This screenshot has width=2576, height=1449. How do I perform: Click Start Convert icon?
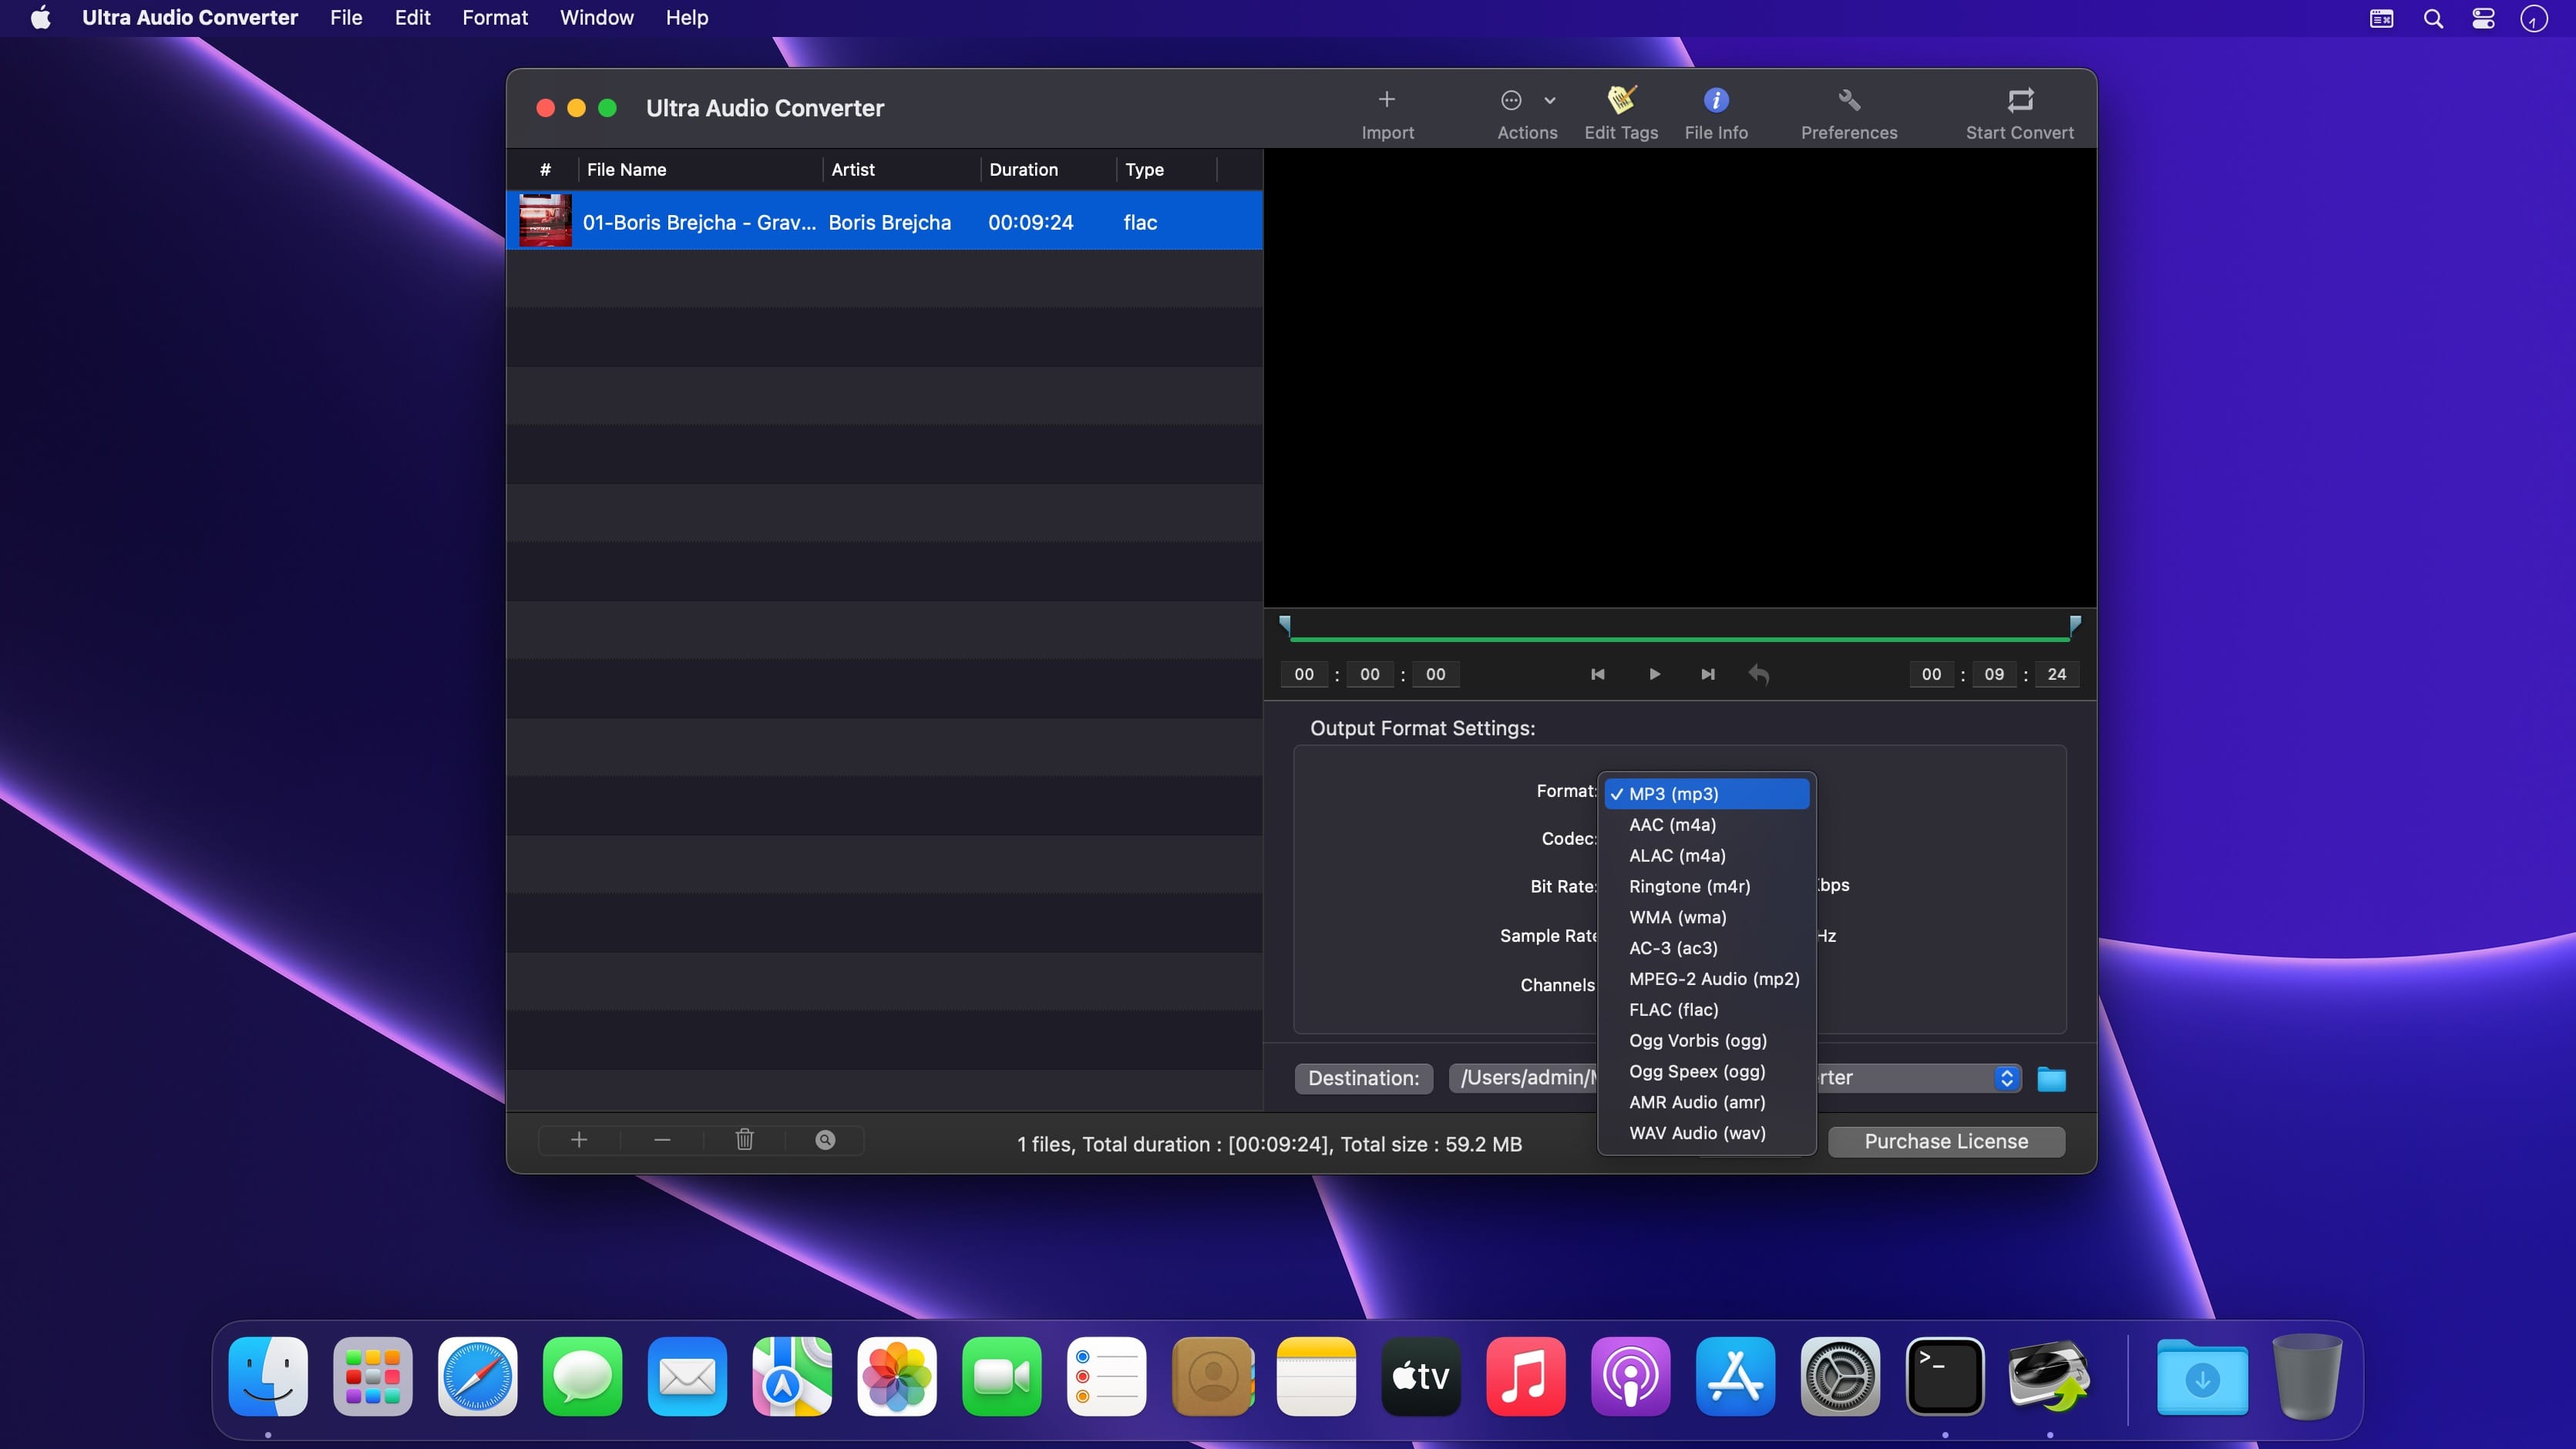(2020, 101)
